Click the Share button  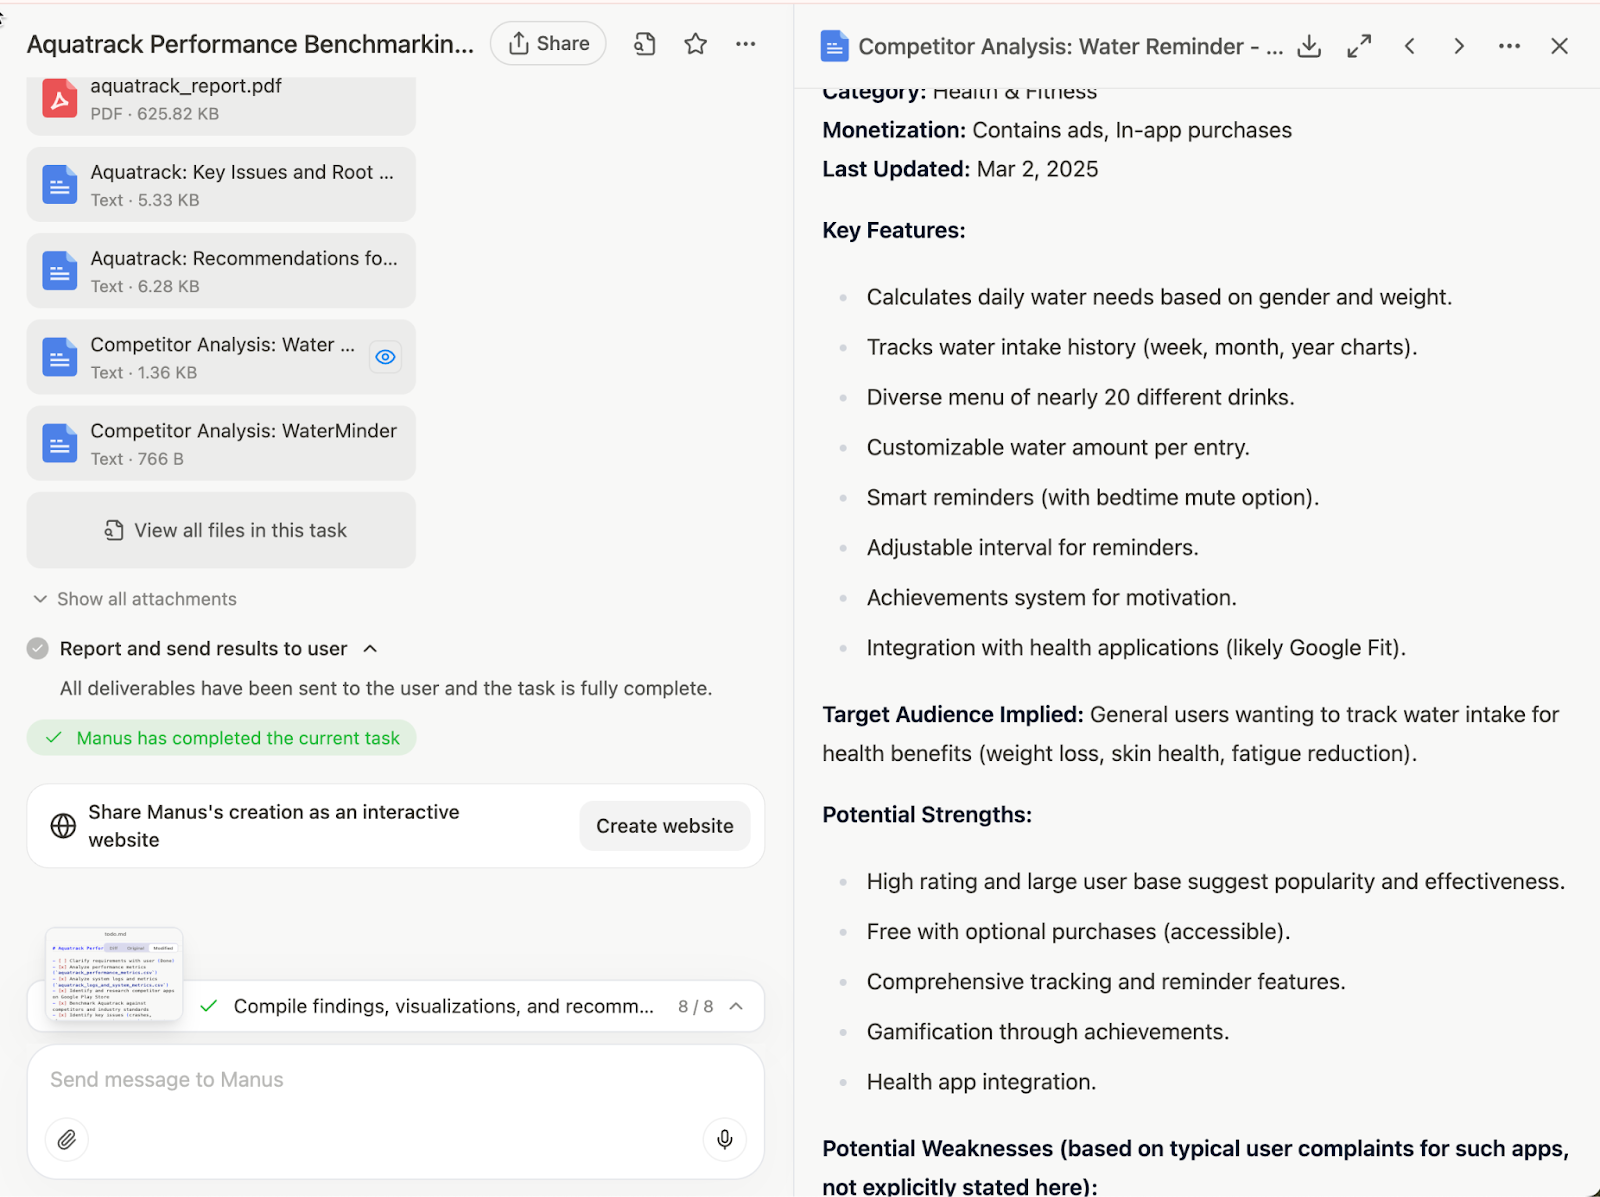[548, 44]
